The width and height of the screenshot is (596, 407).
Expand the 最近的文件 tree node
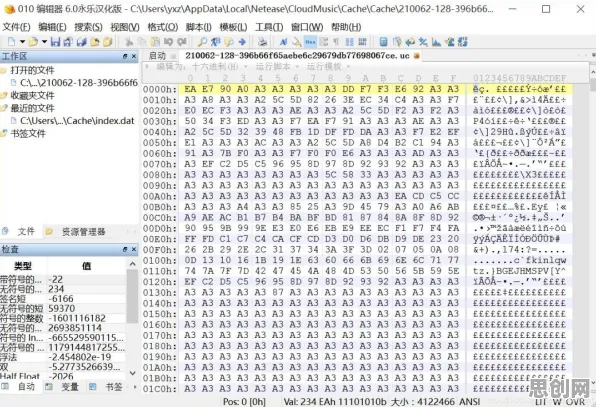[28, 108]
